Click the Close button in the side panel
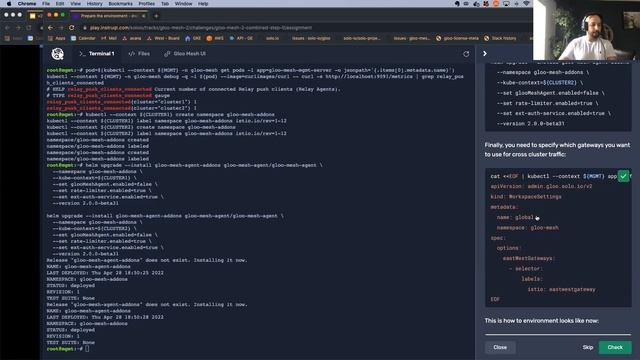The height and width of the screenshot is (360, 640). [500, 347]
